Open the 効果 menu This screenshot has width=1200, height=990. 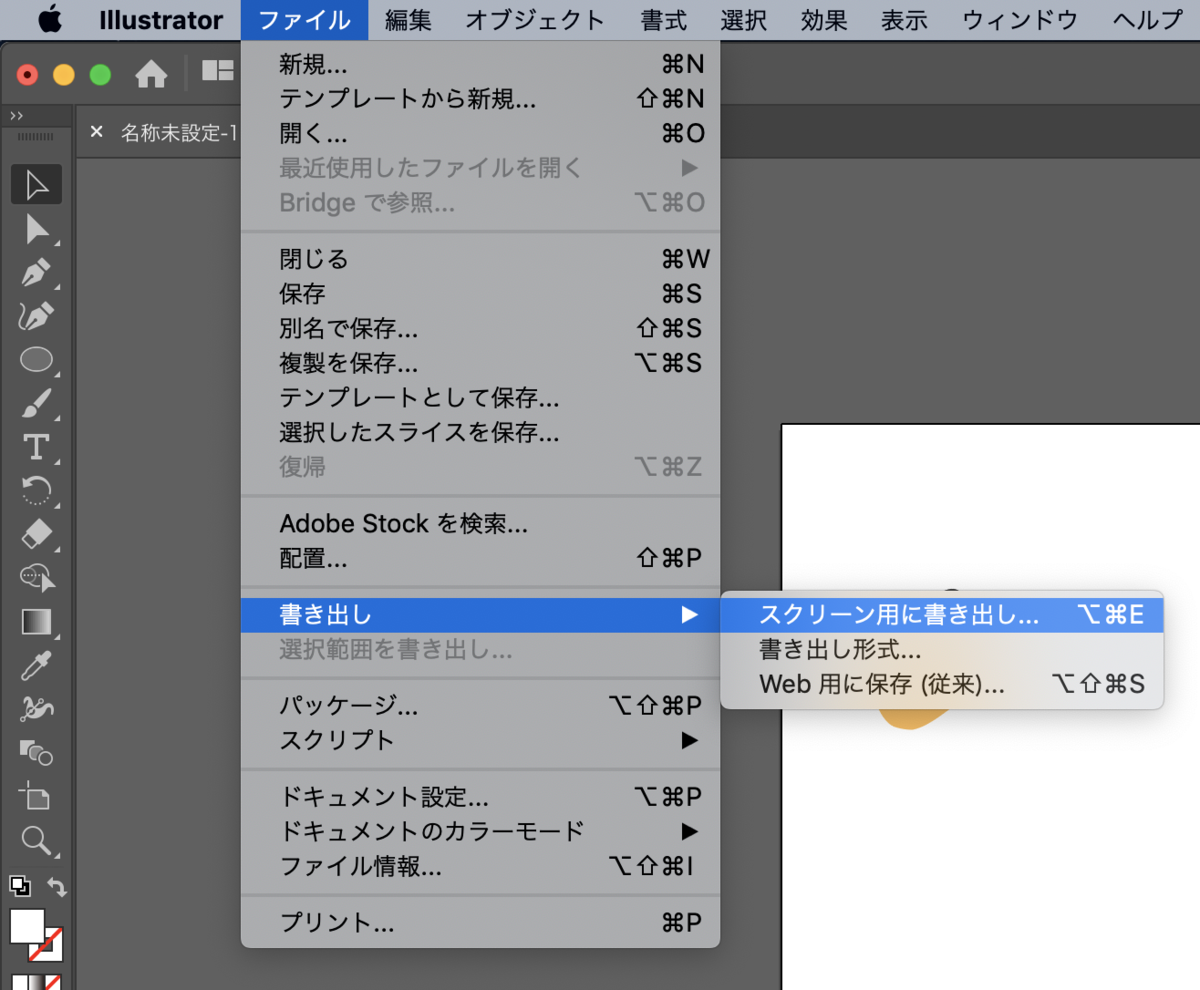pos(824,20)
